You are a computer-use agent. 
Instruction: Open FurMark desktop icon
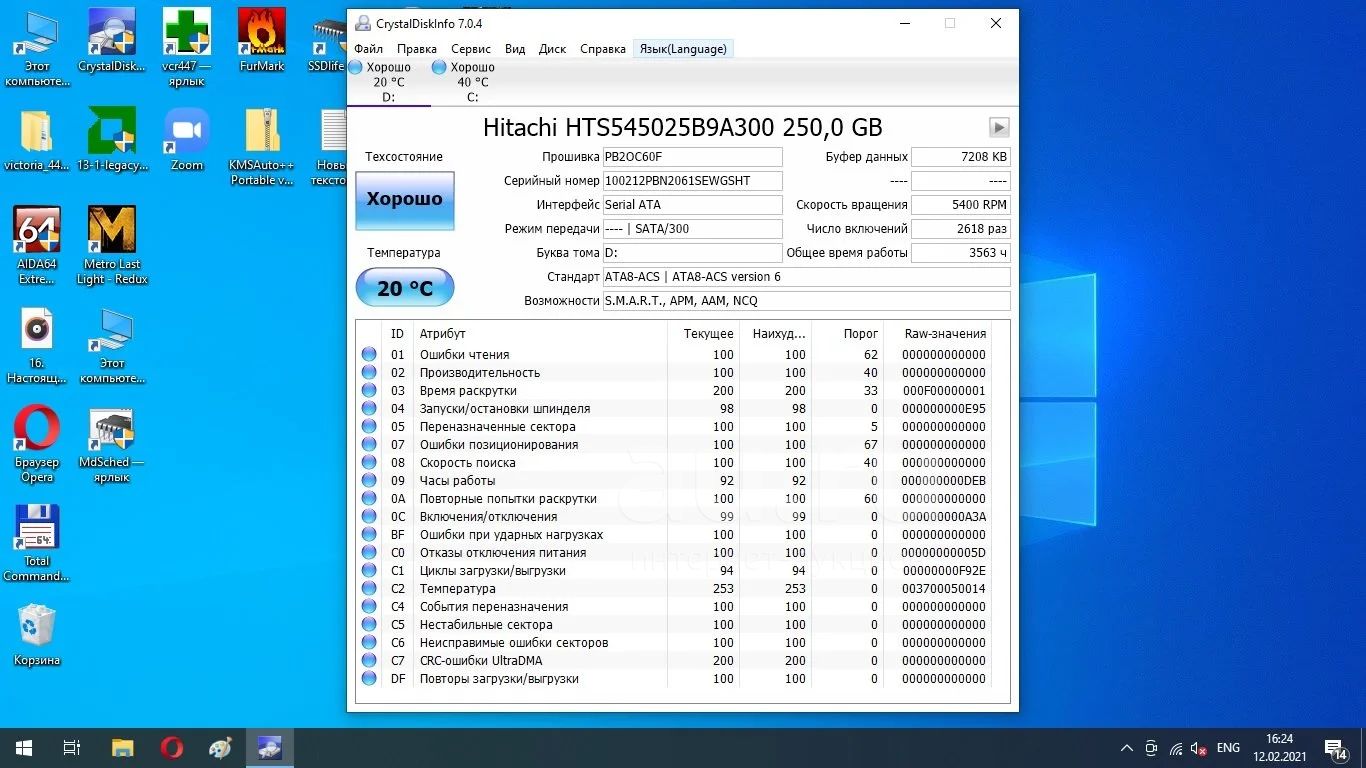[262, 42]
